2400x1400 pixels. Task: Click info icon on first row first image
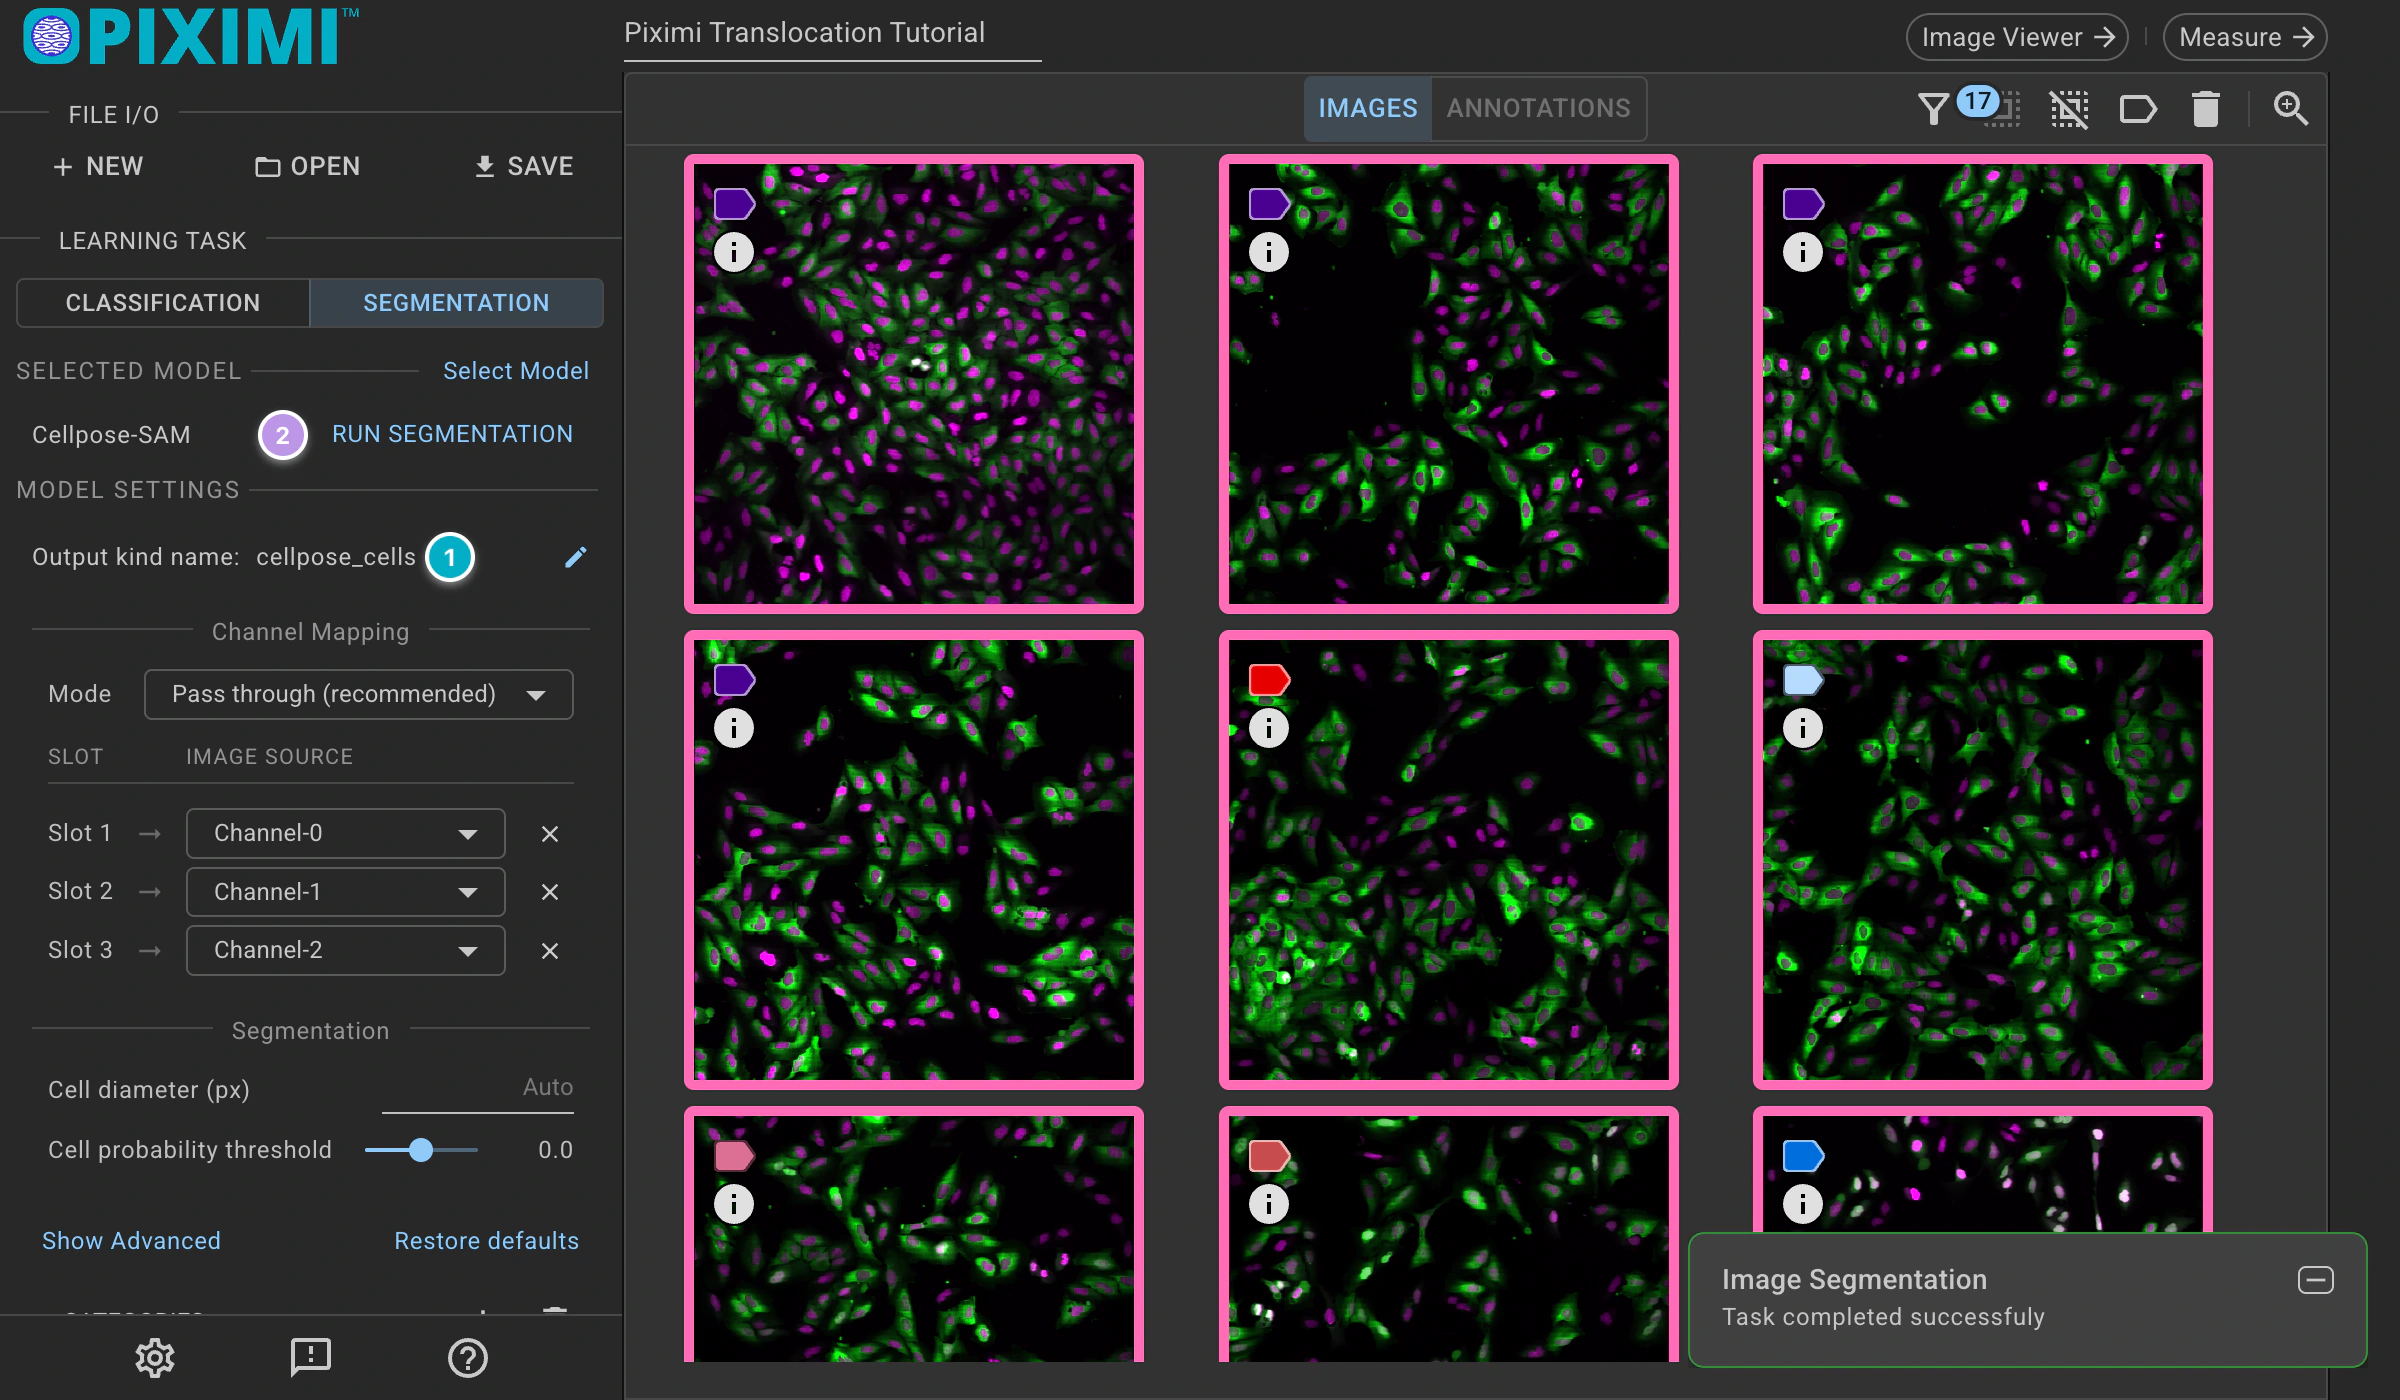tap(734, 252)
